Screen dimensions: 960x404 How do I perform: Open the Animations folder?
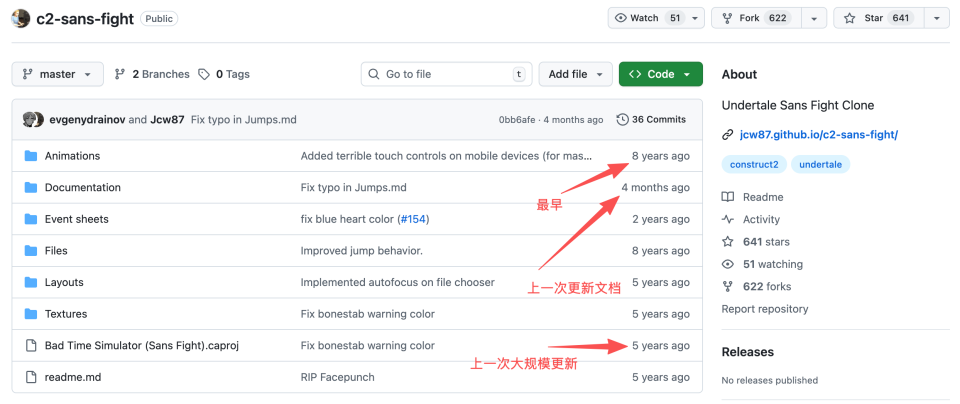tap(72, 156)
